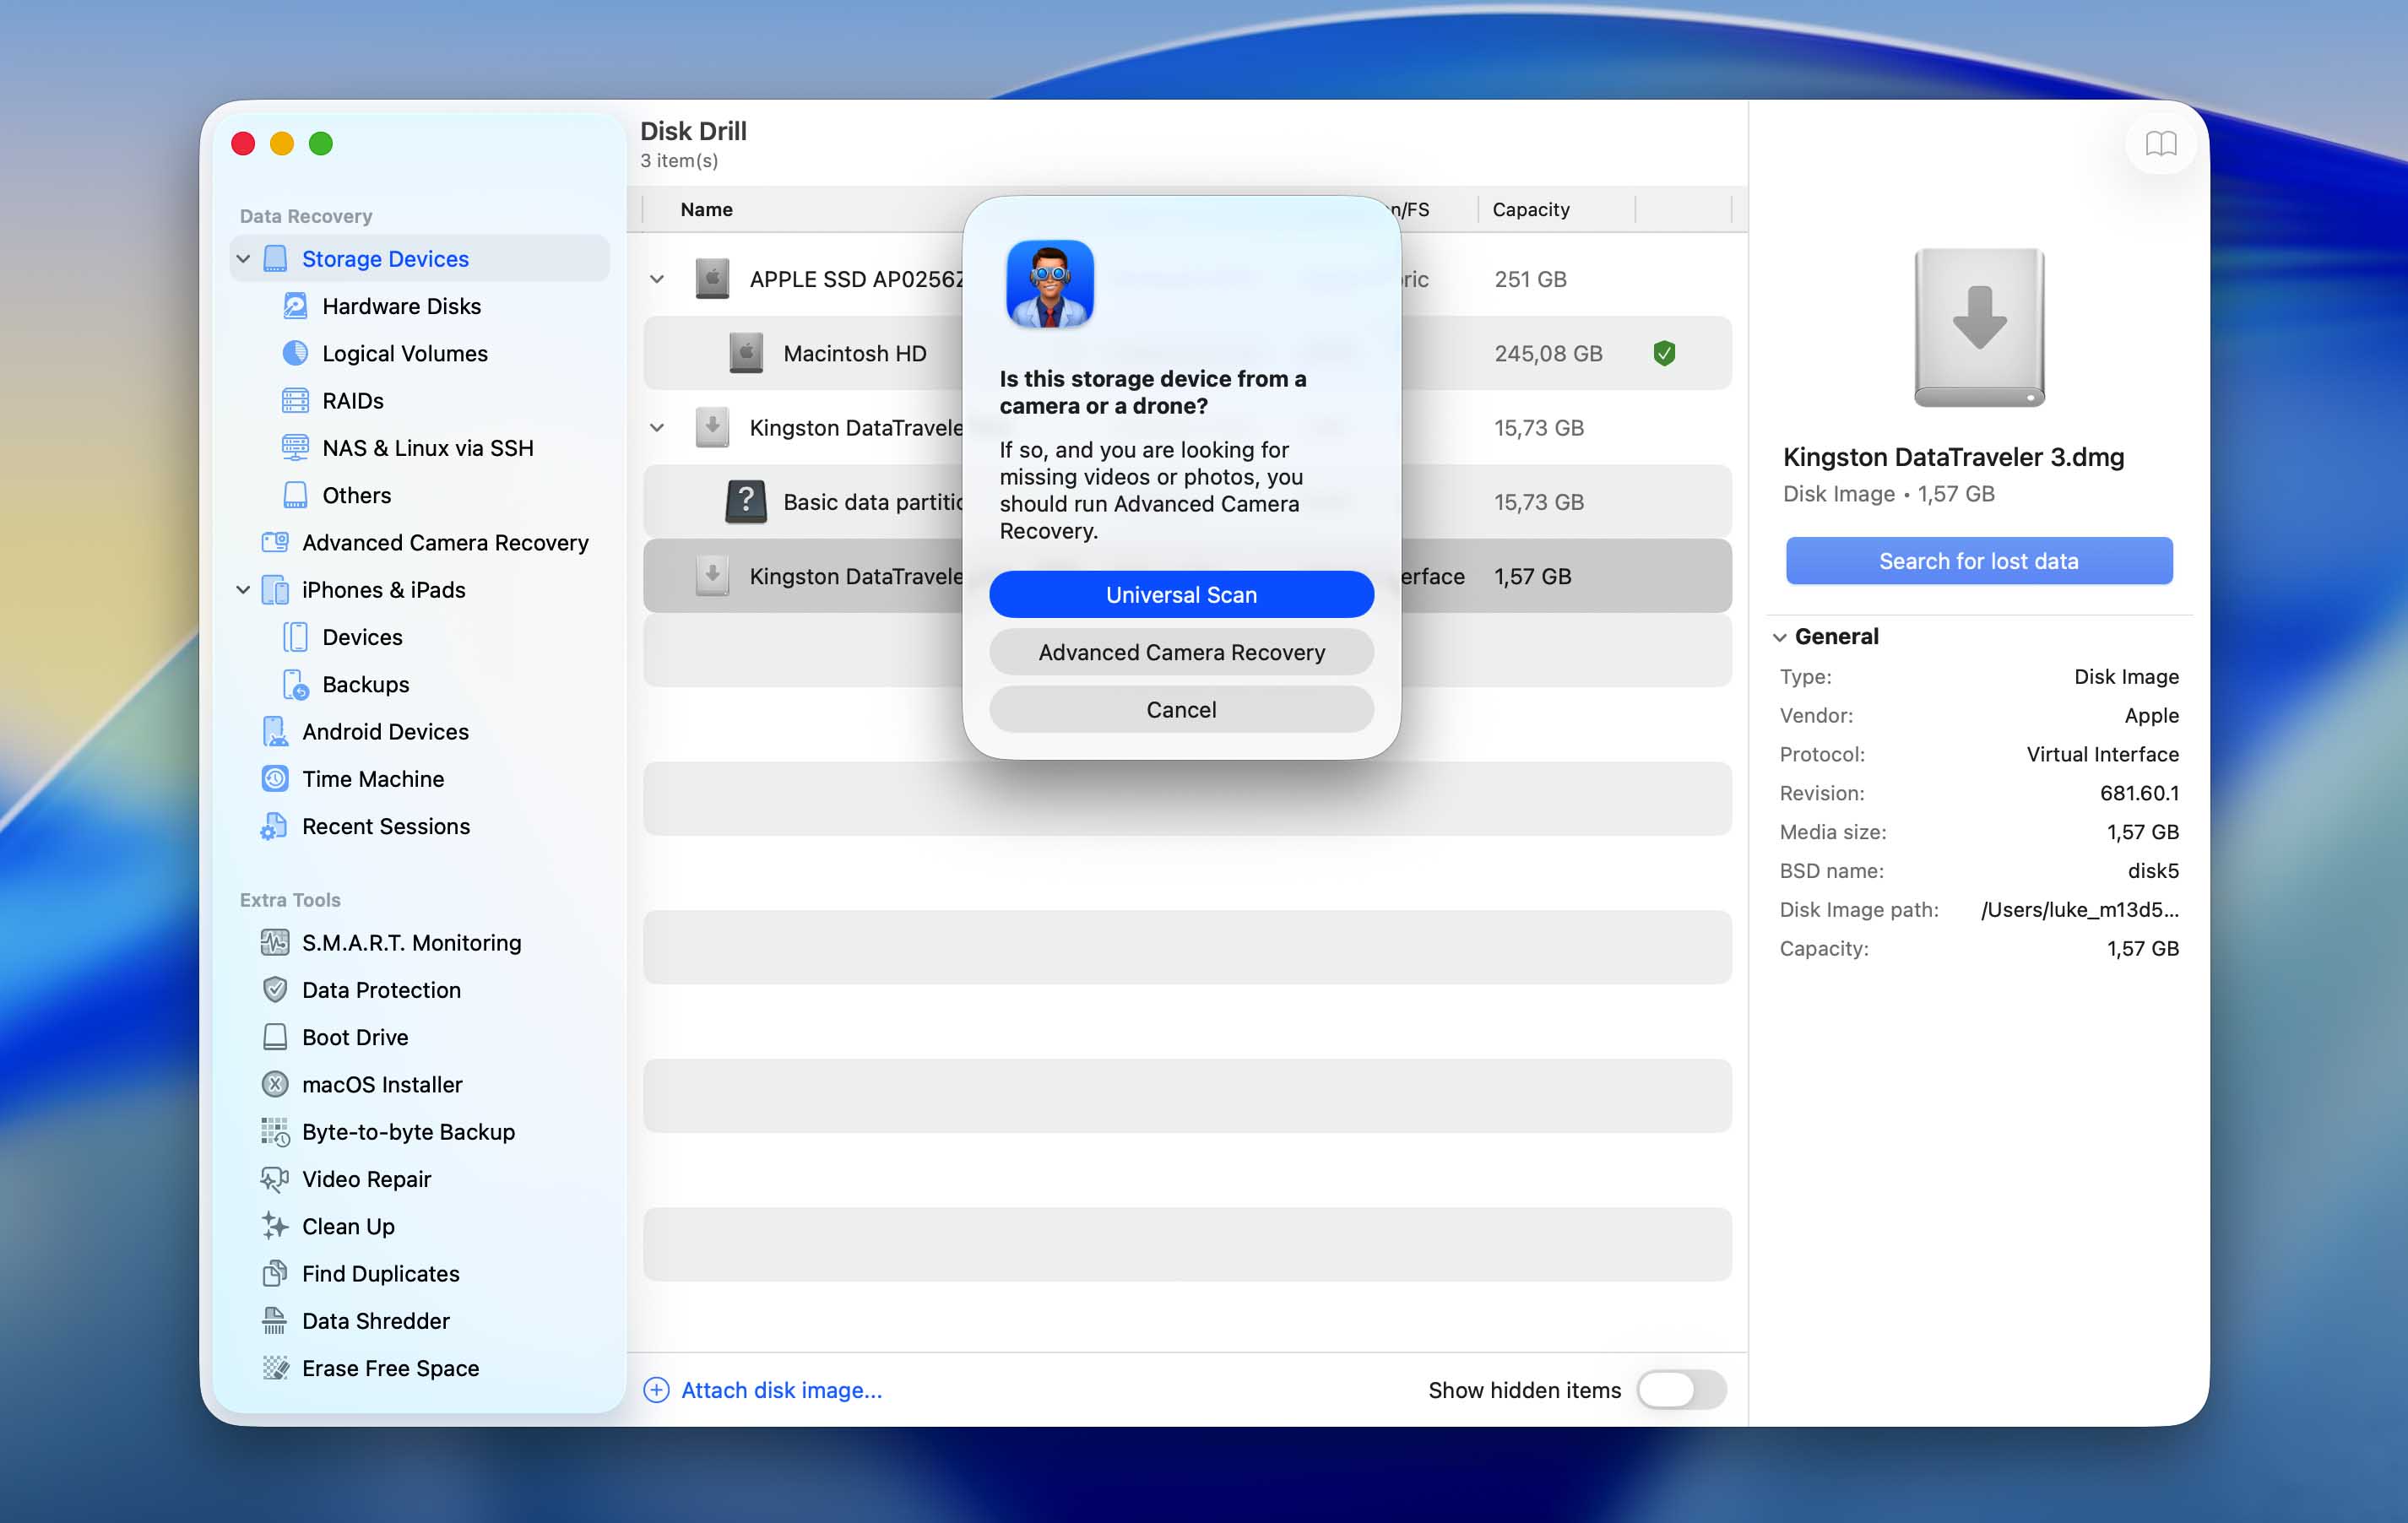Click the Video Repair icon
2408x1523 pixels.
pyautogui.click(x=275, y=1179)
